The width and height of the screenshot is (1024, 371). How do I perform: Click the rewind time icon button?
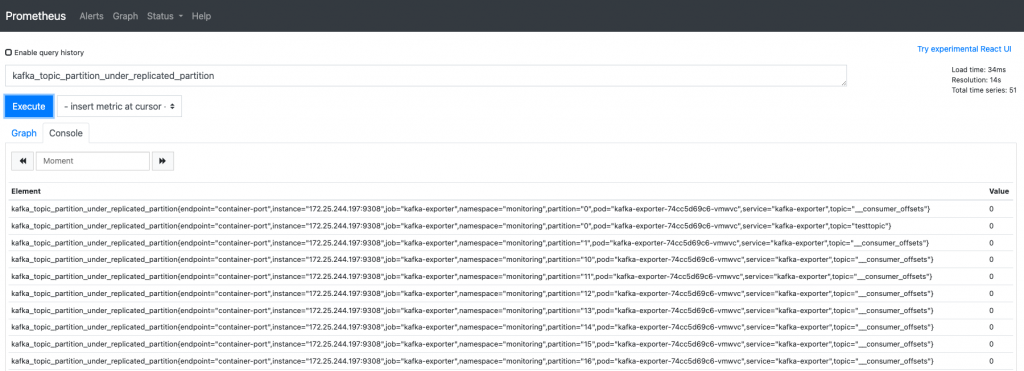23,161
